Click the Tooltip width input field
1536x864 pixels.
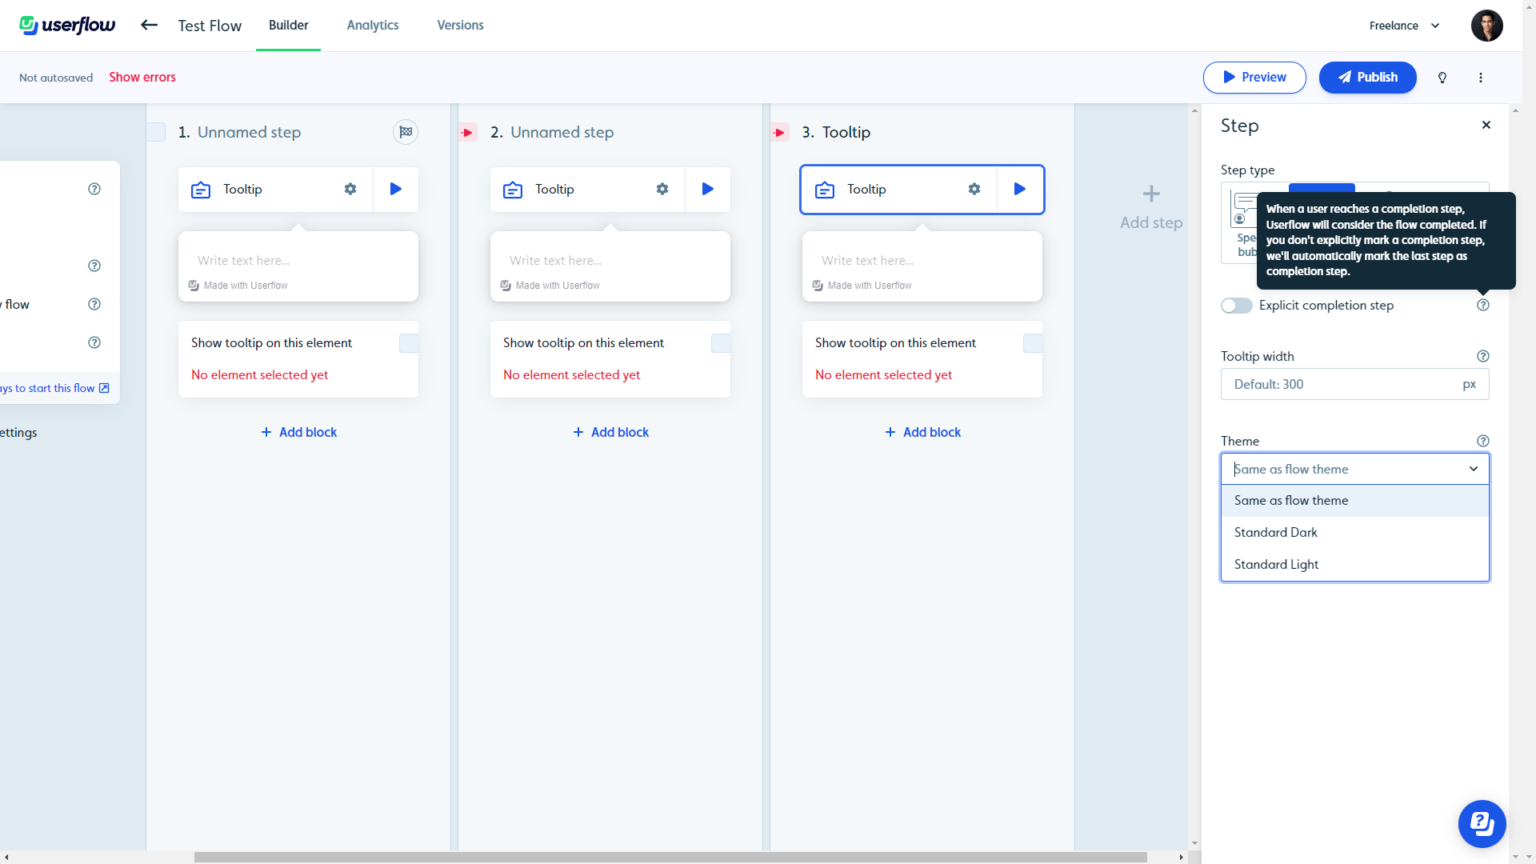point(1340,384)
